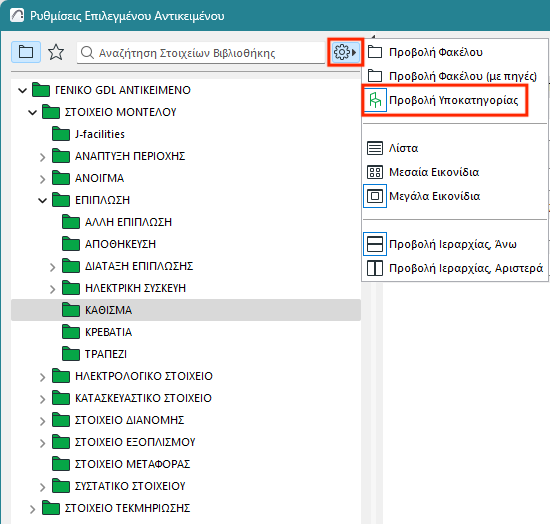
Task: Expand ΑΝΟΙΓΜΑ folder
Action: [x=42, y=179]
